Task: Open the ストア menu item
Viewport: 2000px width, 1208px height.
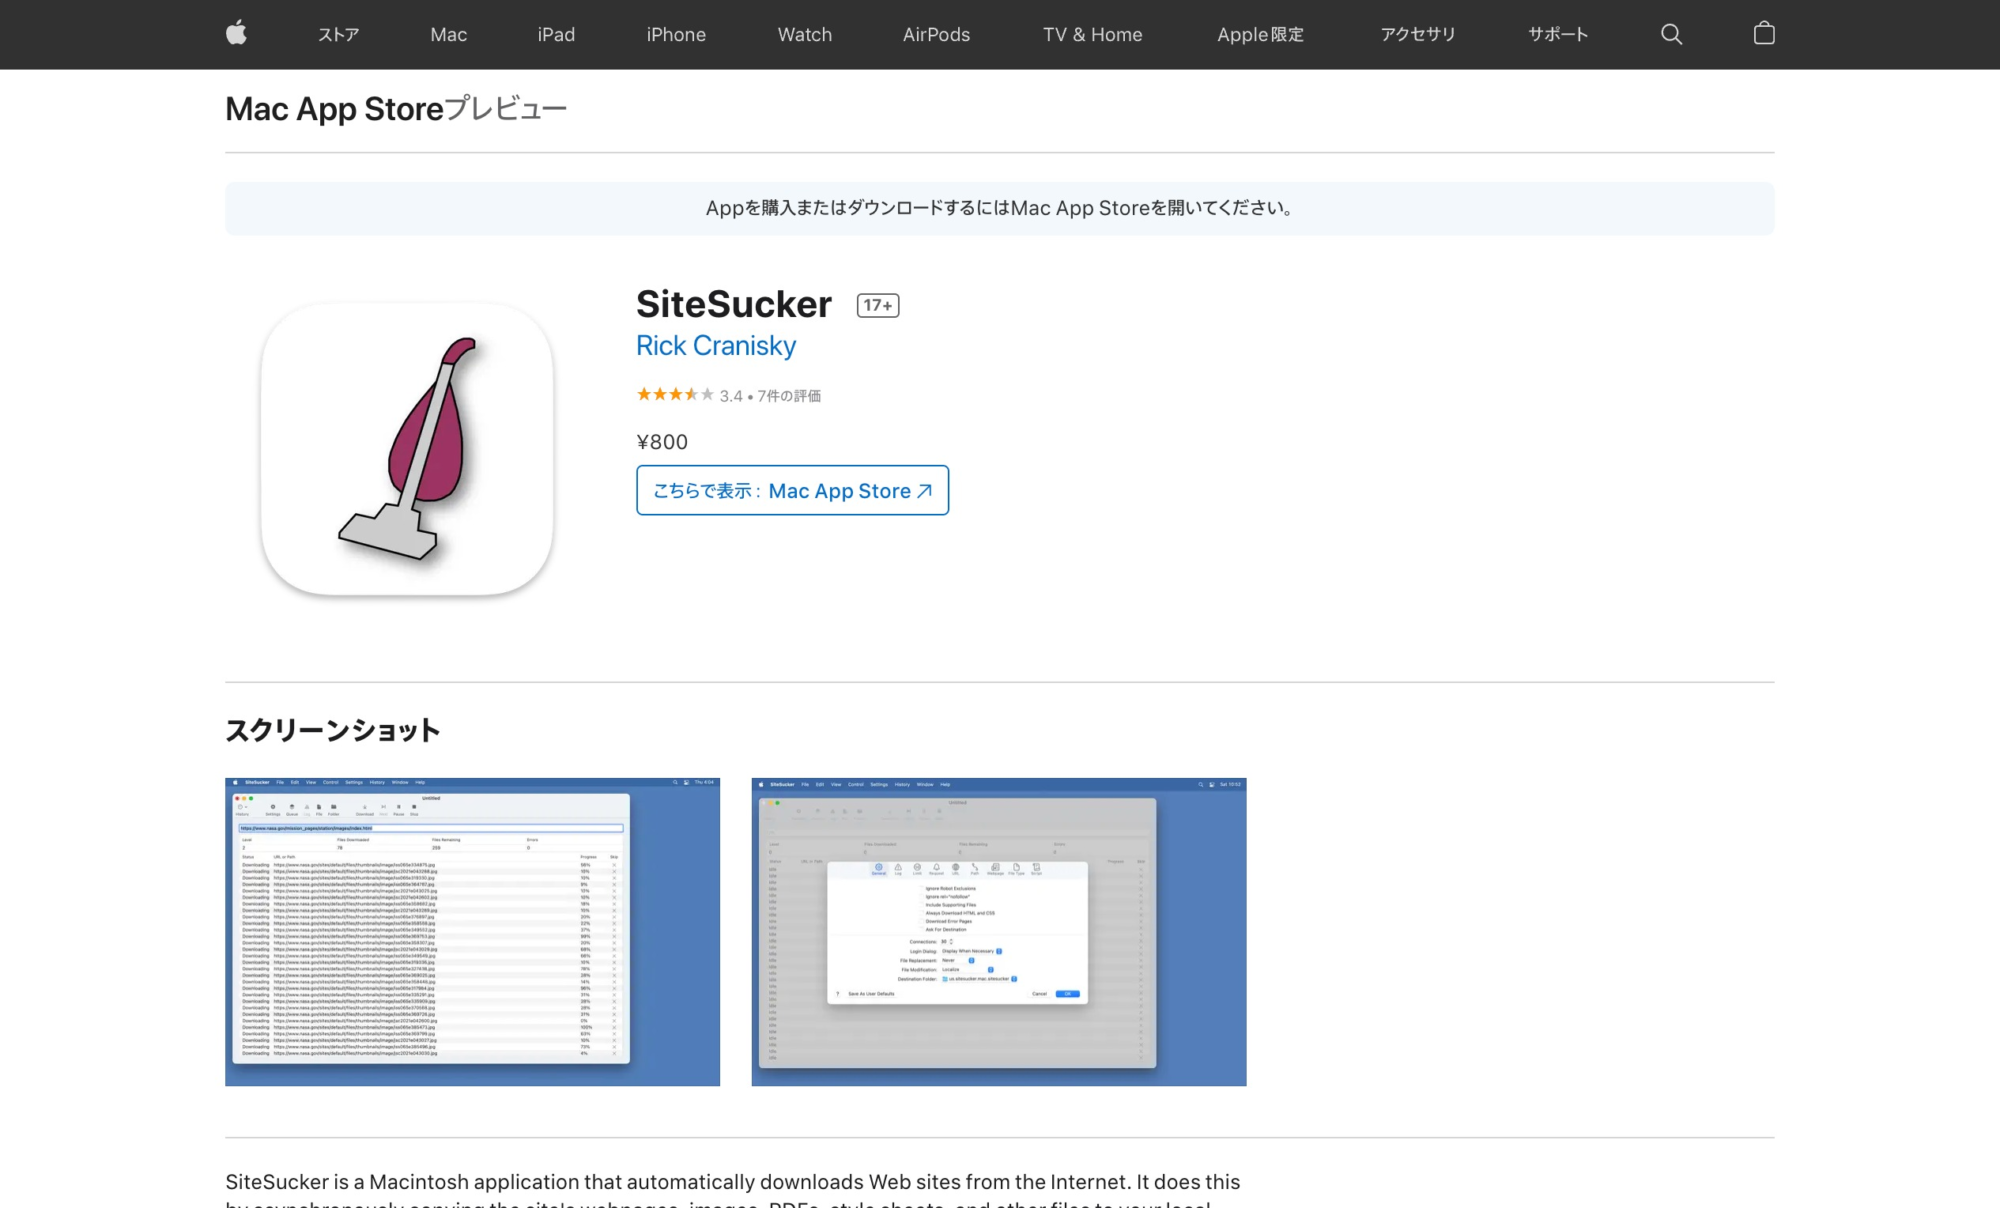Action: pos(338,34)
